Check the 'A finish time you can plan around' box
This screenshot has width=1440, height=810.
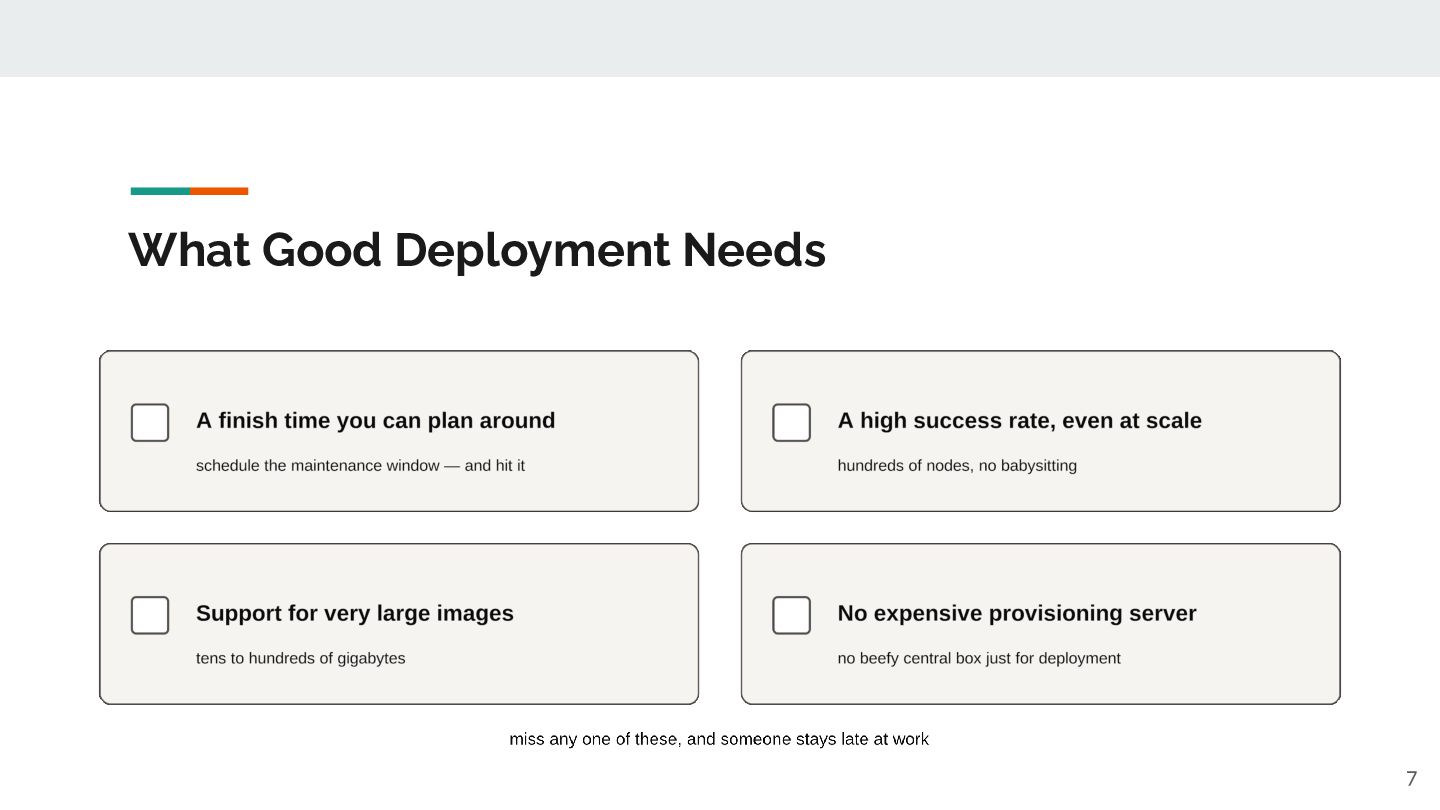point(150,422)
